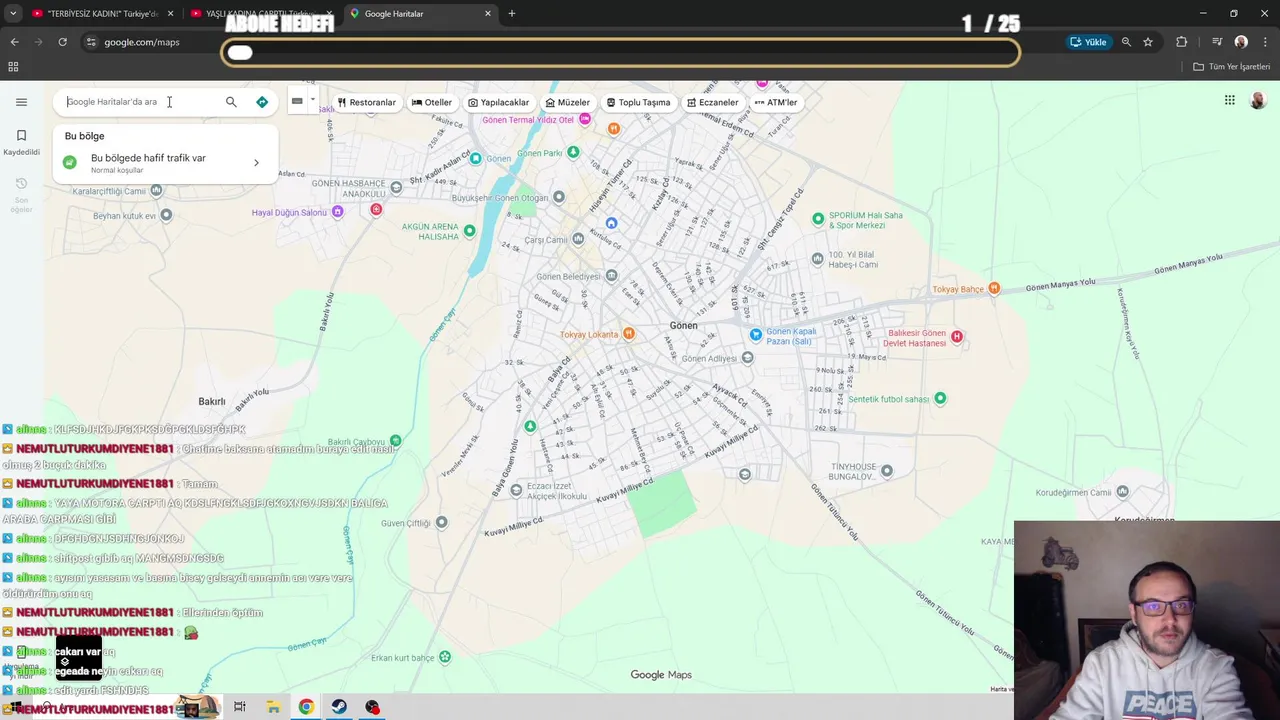Click the google.com/maps address bar
The height and width of the screenshot is (720, 1280).
(141, 42)
